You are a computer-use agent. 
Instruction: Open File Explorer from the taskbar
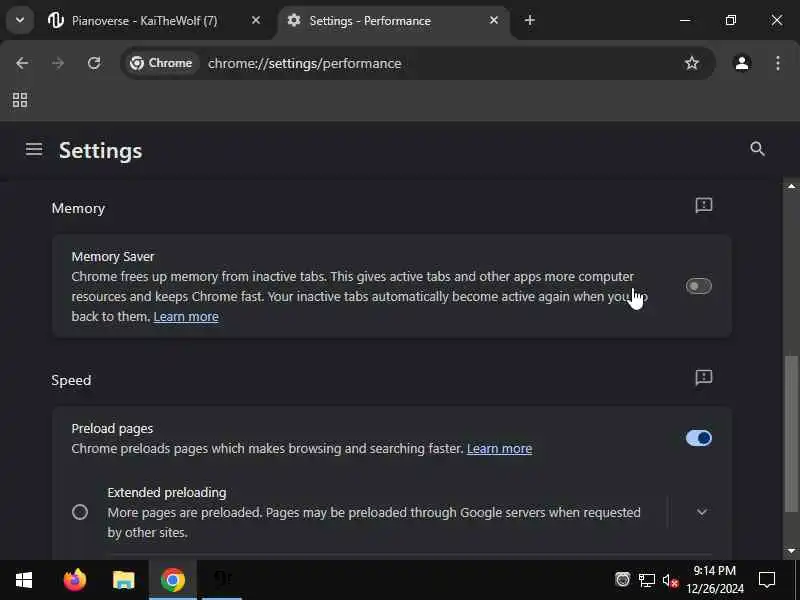pos(123,580)
